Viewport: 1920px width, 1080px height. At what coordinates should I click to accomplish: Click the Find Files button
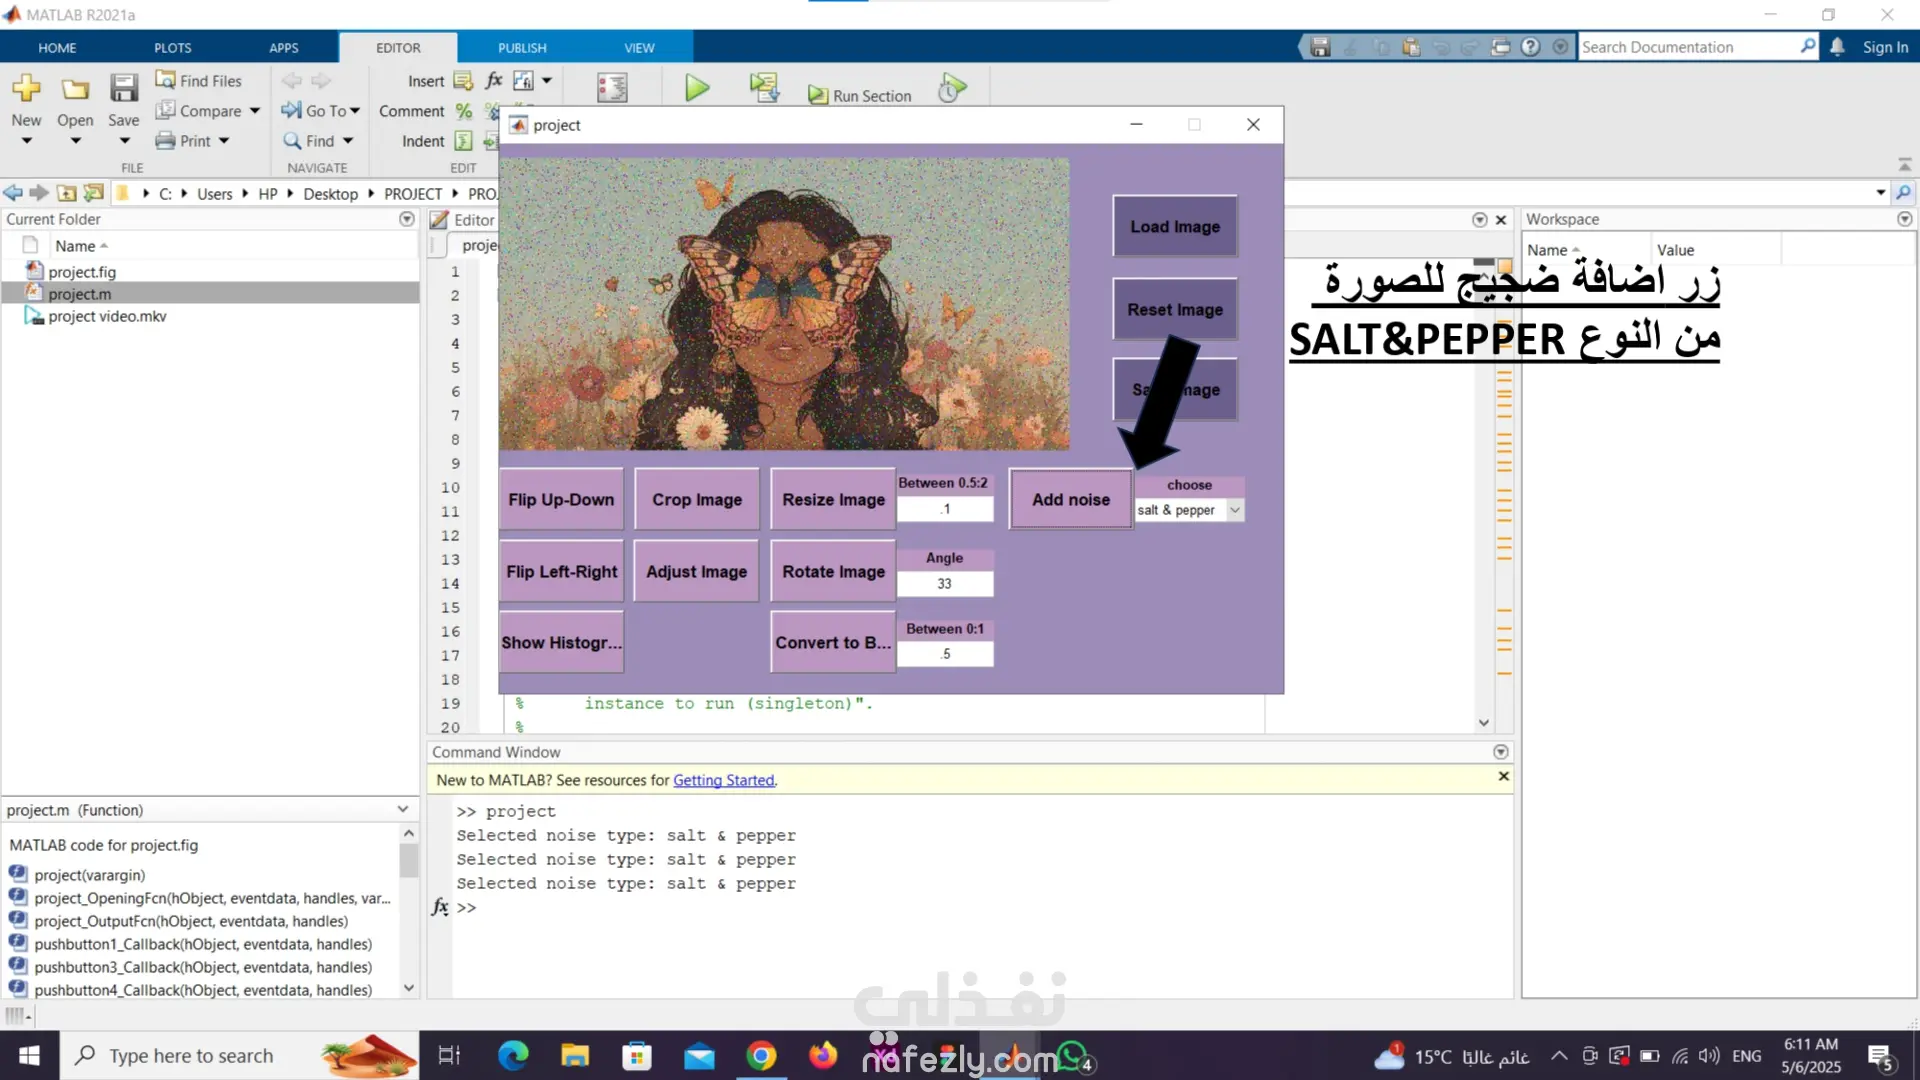198,80
